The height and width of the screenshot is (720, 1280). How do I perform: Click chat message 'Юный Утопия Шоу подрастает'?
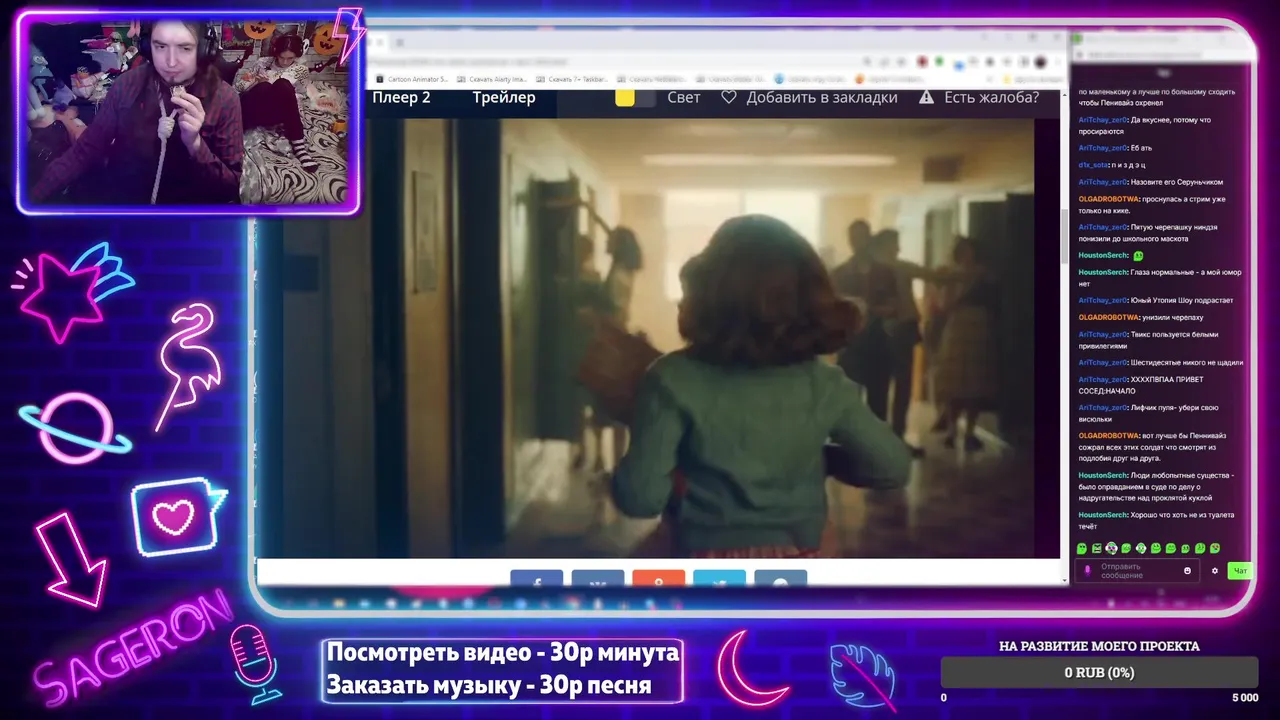click(x=1182, y=300)
